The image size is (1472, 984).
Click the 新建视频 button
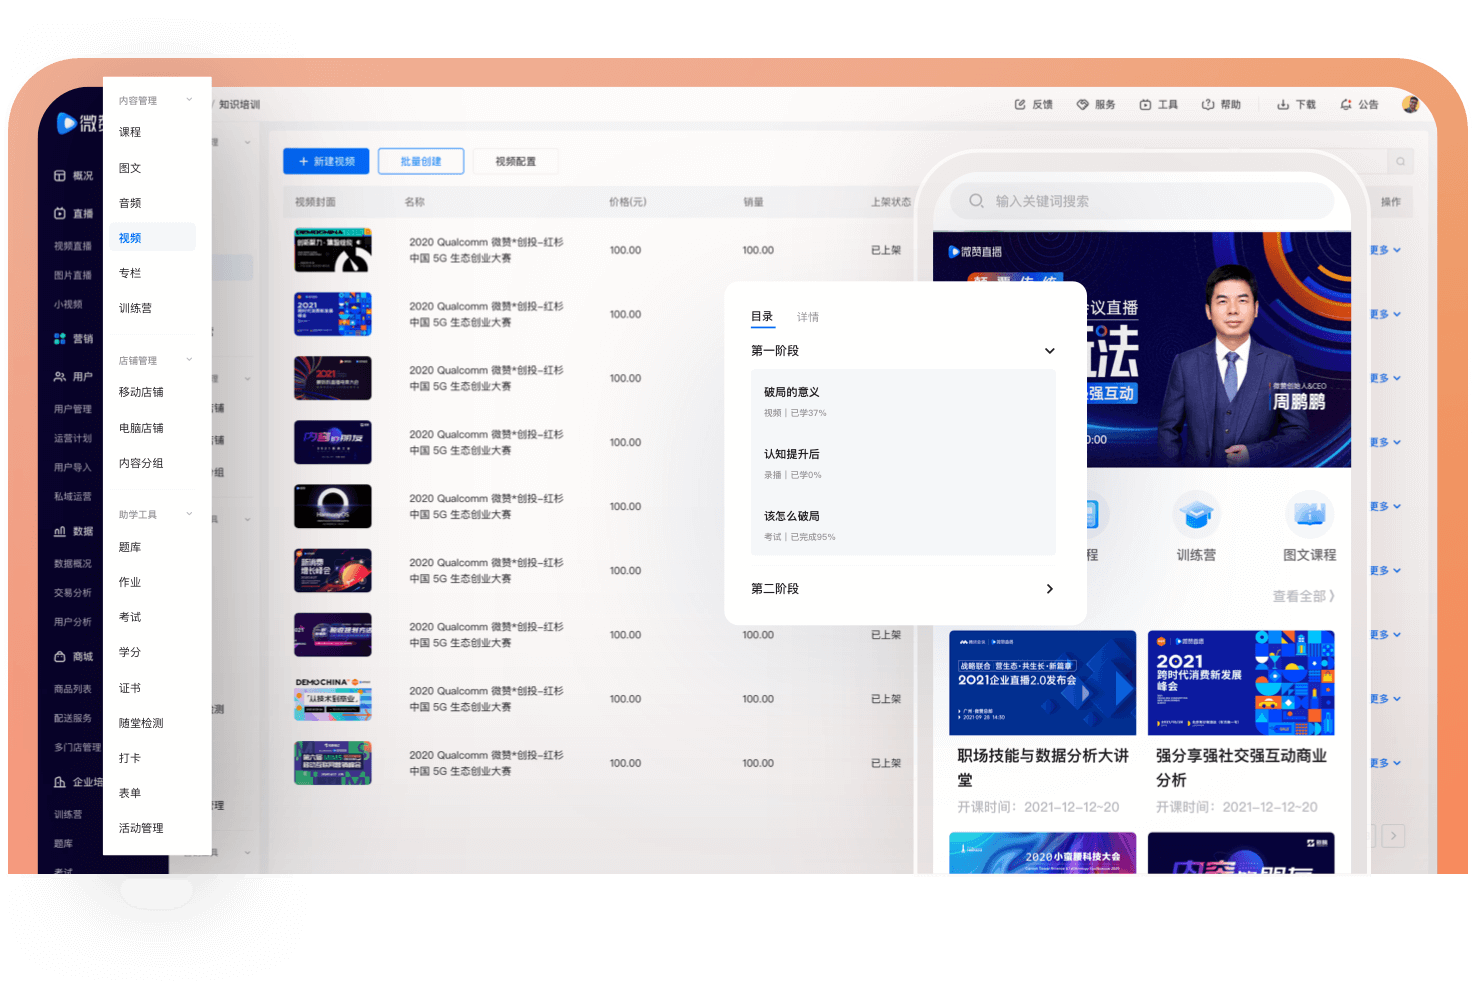point(327,161)
